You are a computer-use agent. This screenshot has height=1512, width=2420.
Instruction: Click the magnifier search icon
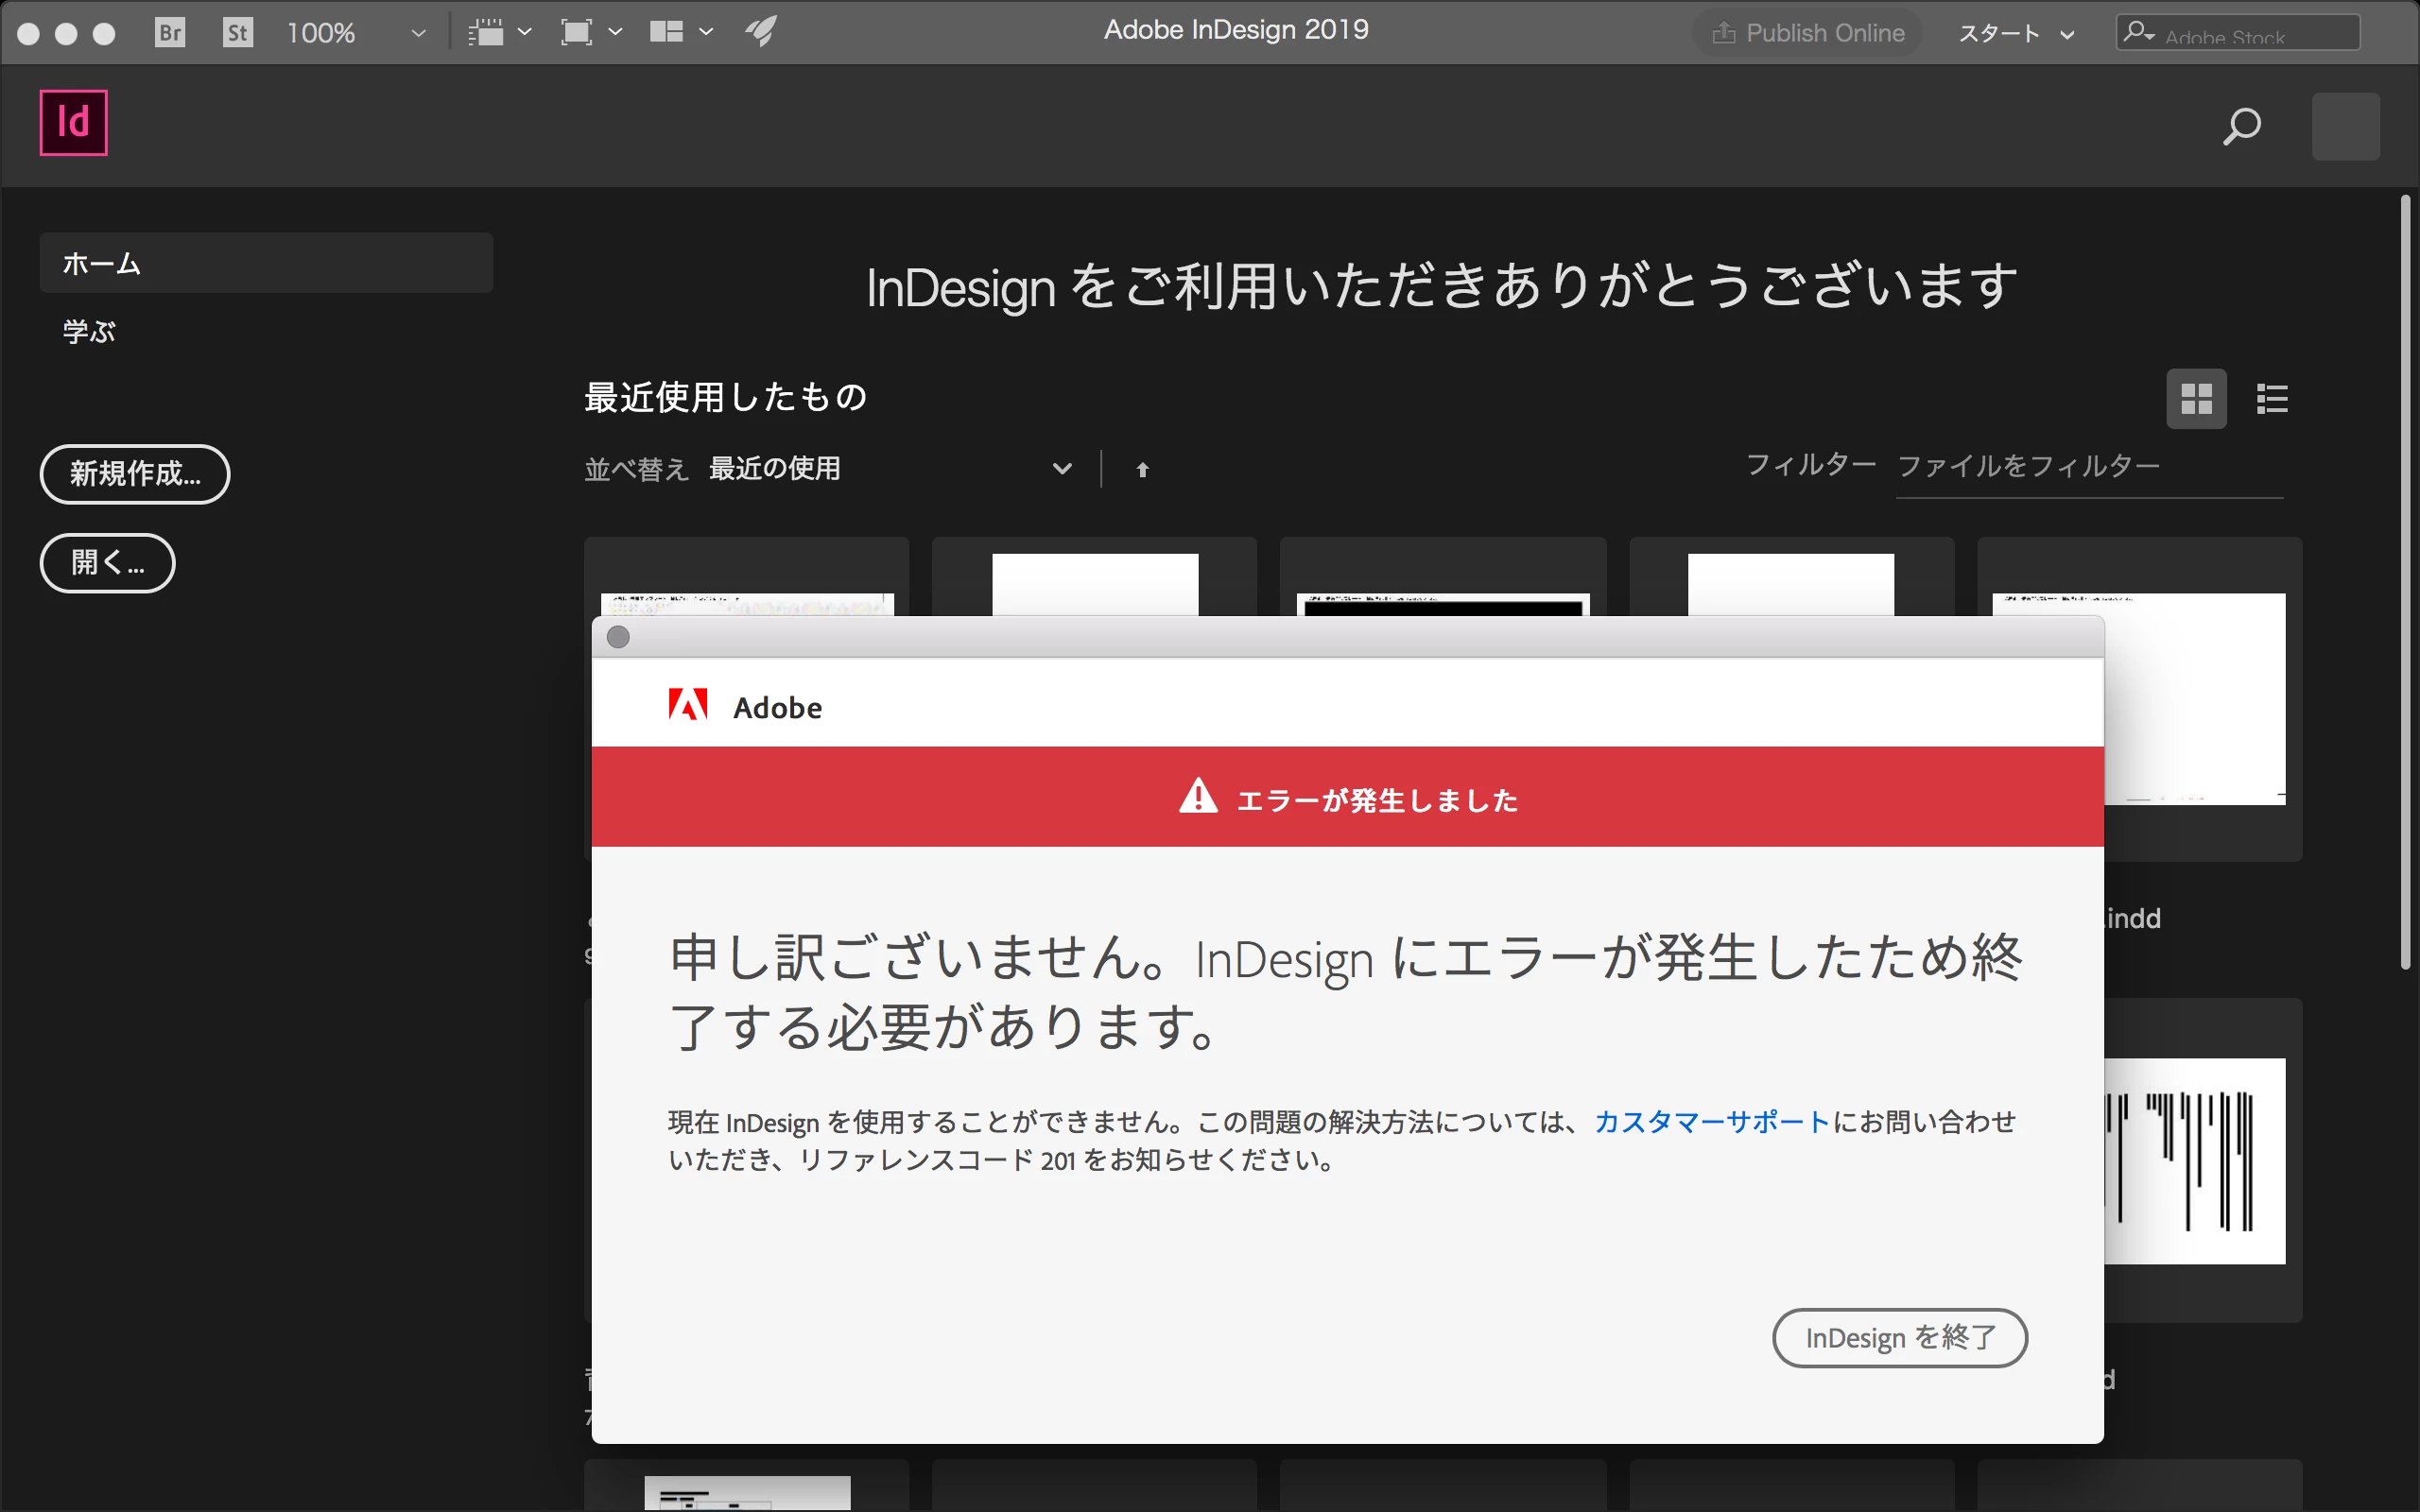click(x=2241, y=127)
